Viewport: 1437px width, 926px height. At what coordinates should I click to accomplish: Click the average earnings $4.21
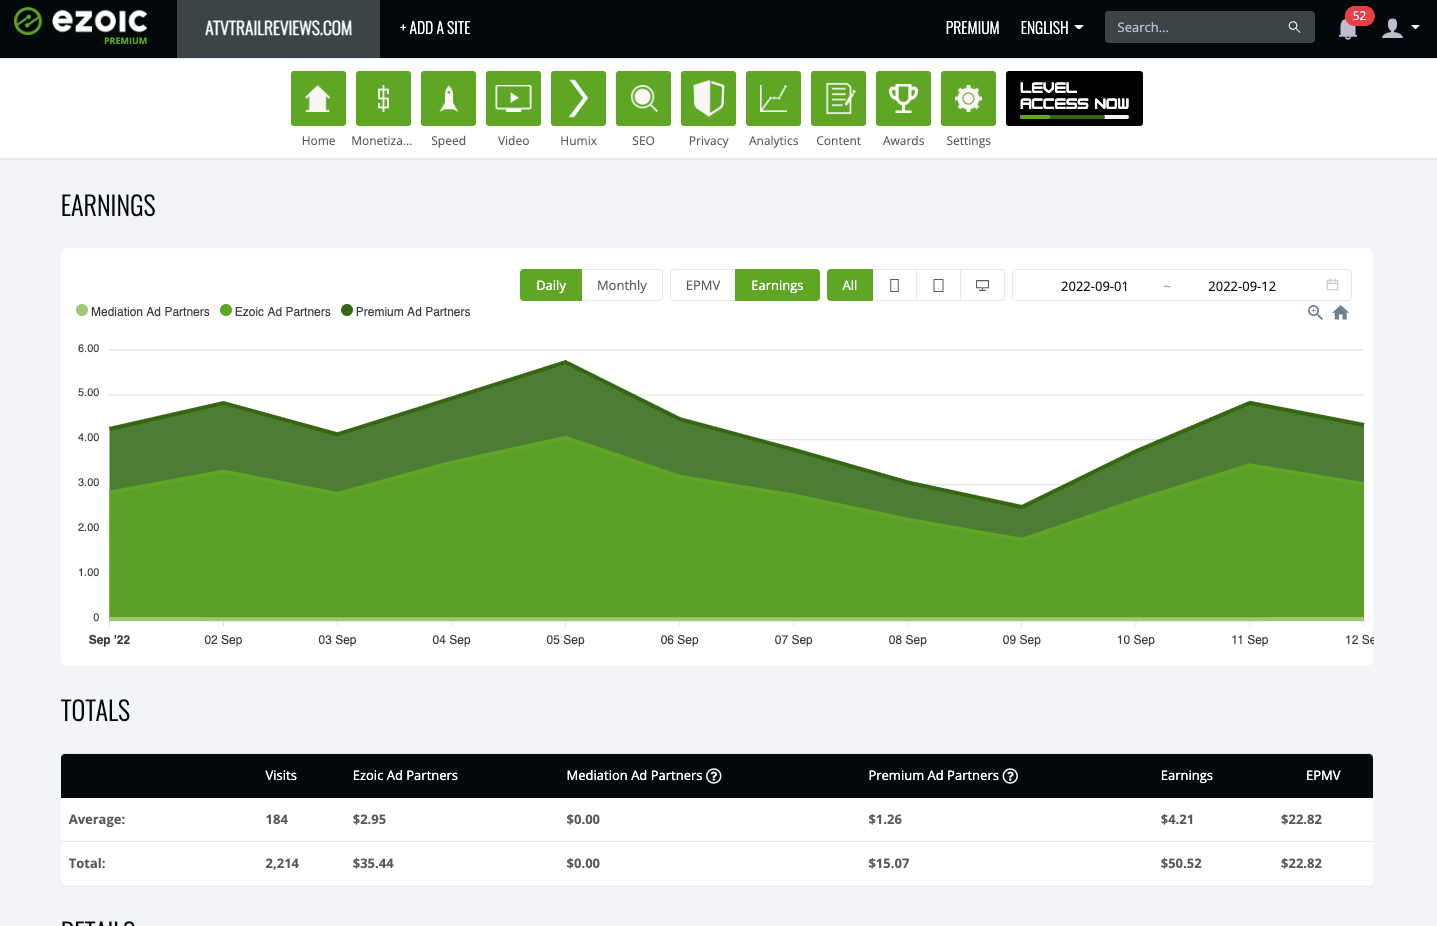(1177, 819)
